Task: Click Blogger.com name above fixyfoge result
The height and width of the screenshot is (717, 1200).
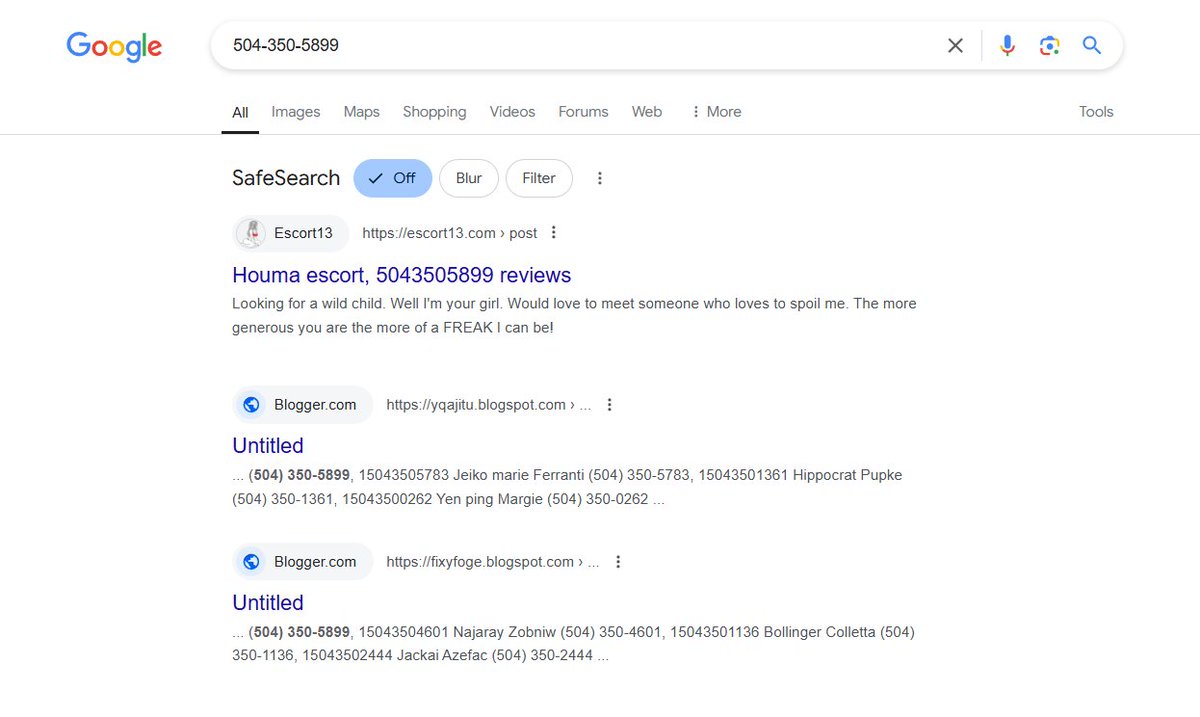Action: 315,562
